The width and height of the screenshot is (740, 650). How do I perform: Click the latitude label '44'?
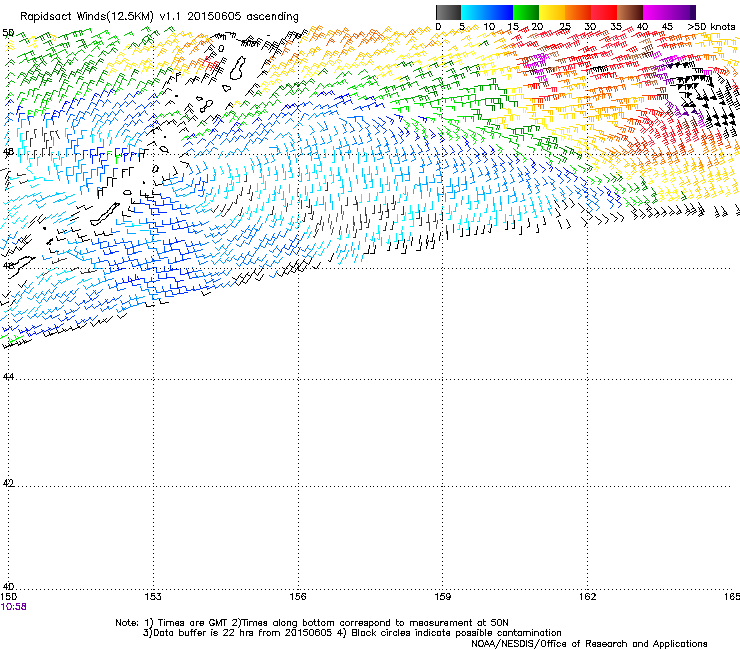point(8,377)
